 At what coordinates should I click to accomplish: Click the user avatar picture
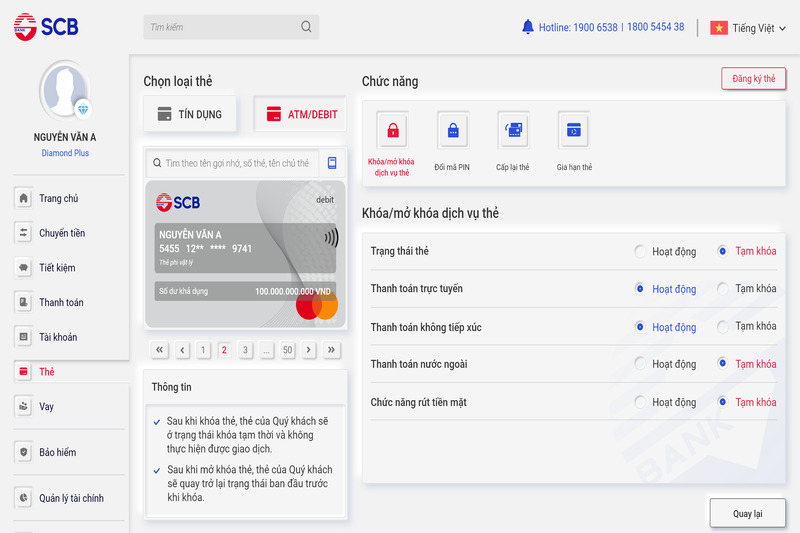tap(64, 90)
